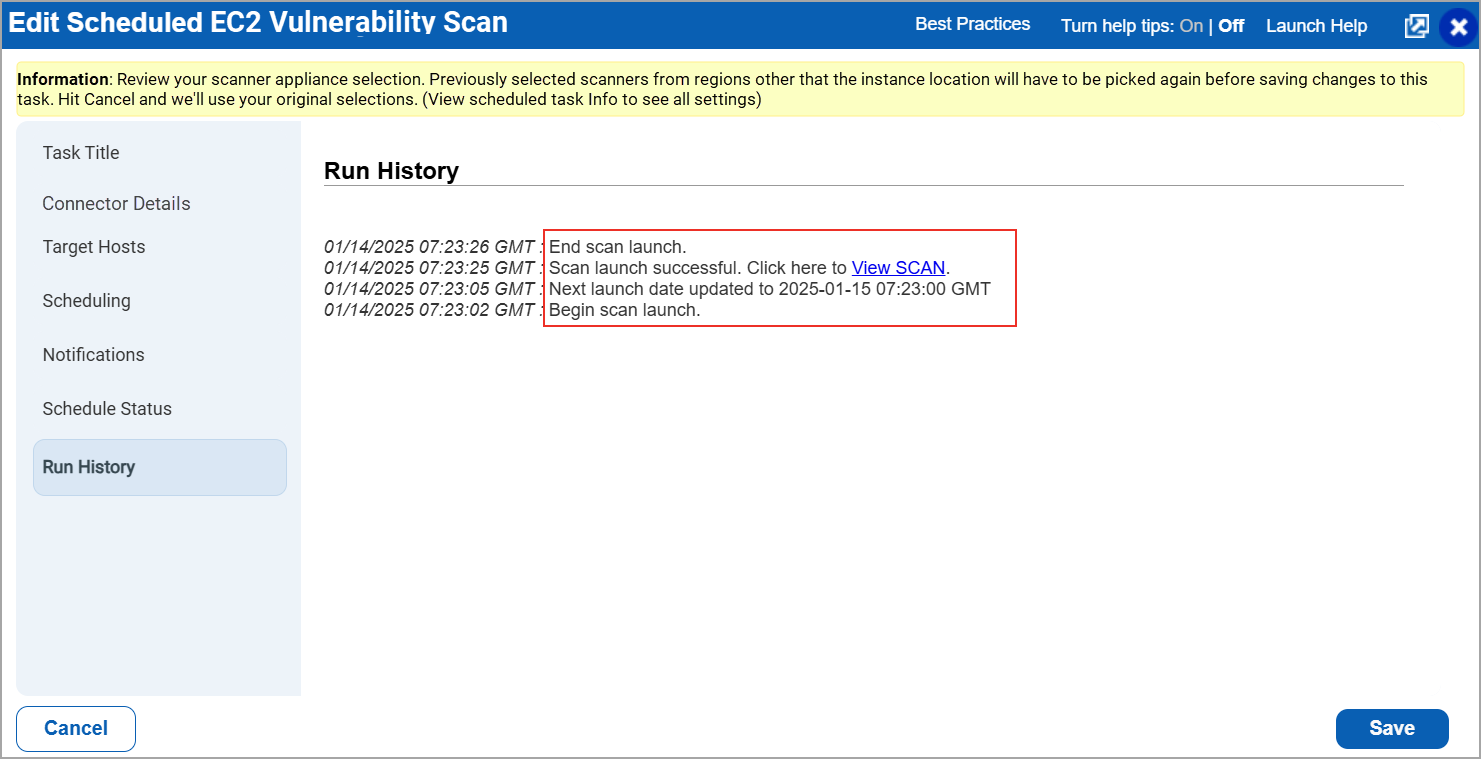Image resolution: width=1481 pixels, height=759 pixels.
Task: Open Launch Help
Action: 1316,25
